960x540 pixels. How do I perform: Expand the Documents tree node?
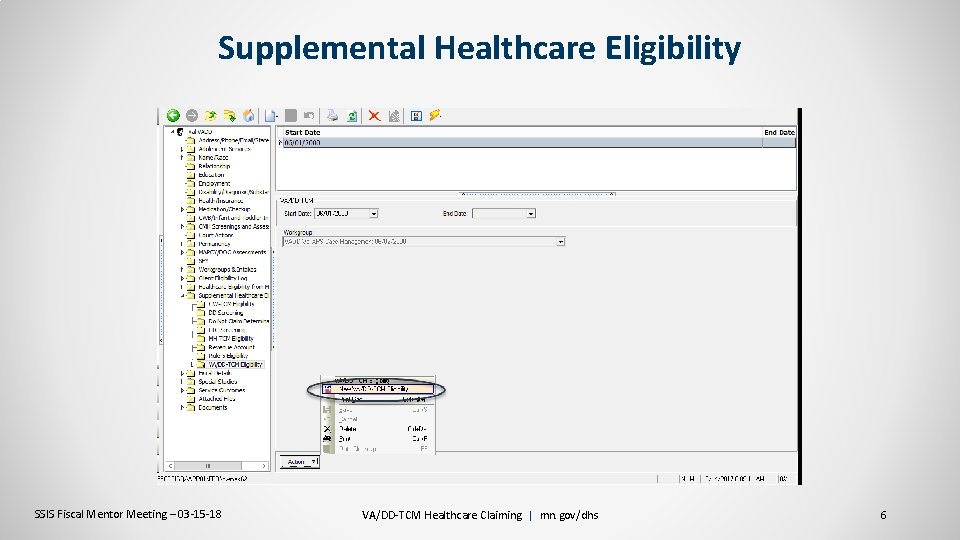(182, 407)
